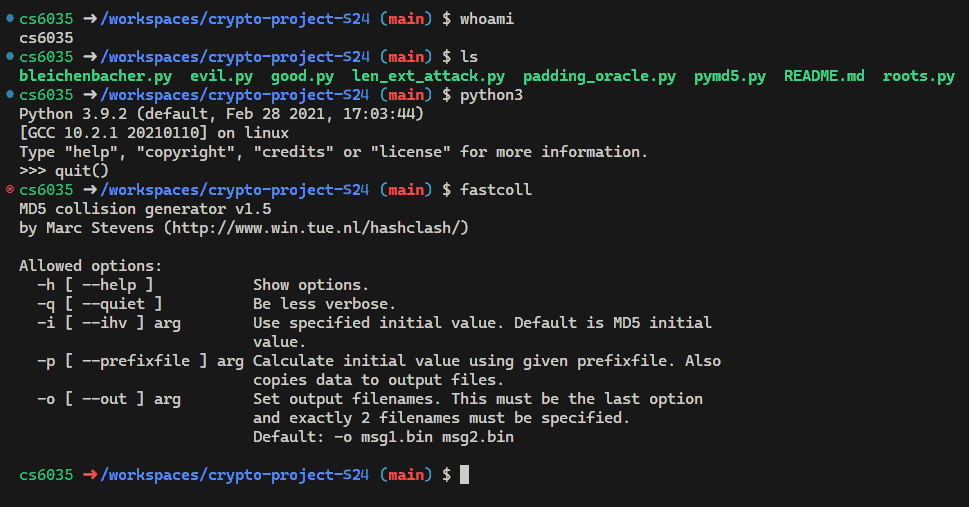The image size is (969, 507).
Task: Click the red error marker beside fastcoll command
Action: pyautogui.click(x=10, y=189)
